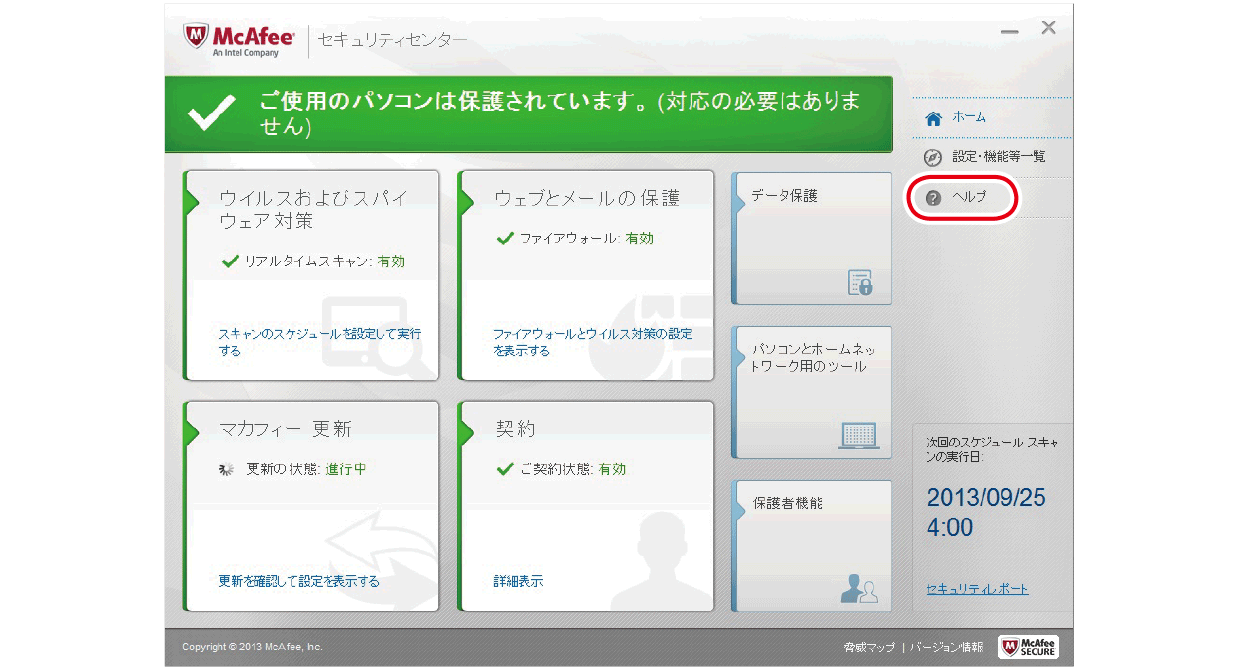Image resolution: width=1240 pixels, height=670 pixels.
Task: Click the リアルタイムスキャン: 有効 status
Action: 325,261
